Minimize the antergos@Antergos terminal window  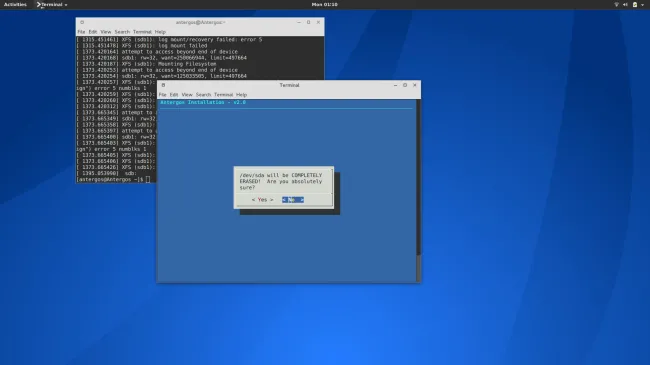(x=299, y=22)
